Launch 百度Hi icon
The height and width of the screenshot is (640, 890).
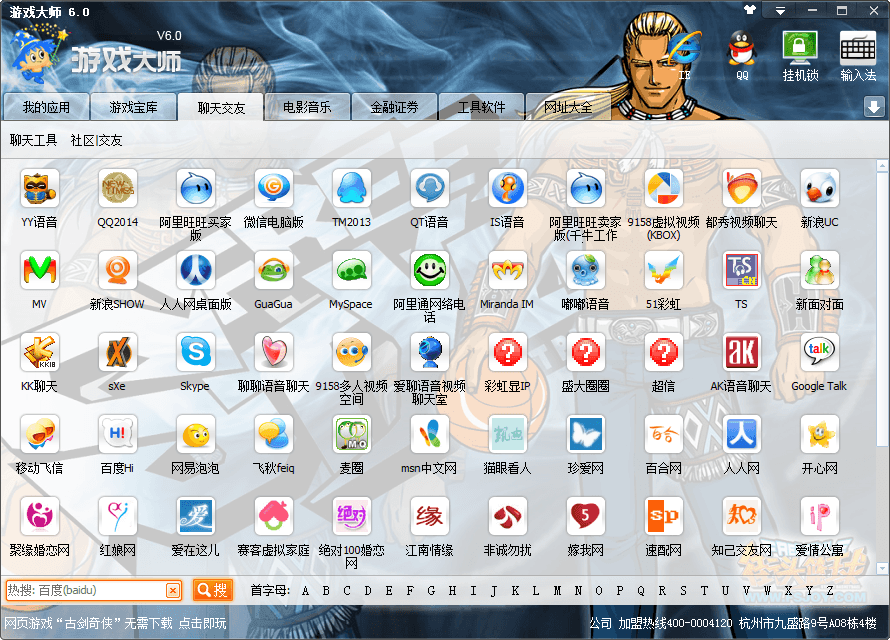[x=117, y=434]
